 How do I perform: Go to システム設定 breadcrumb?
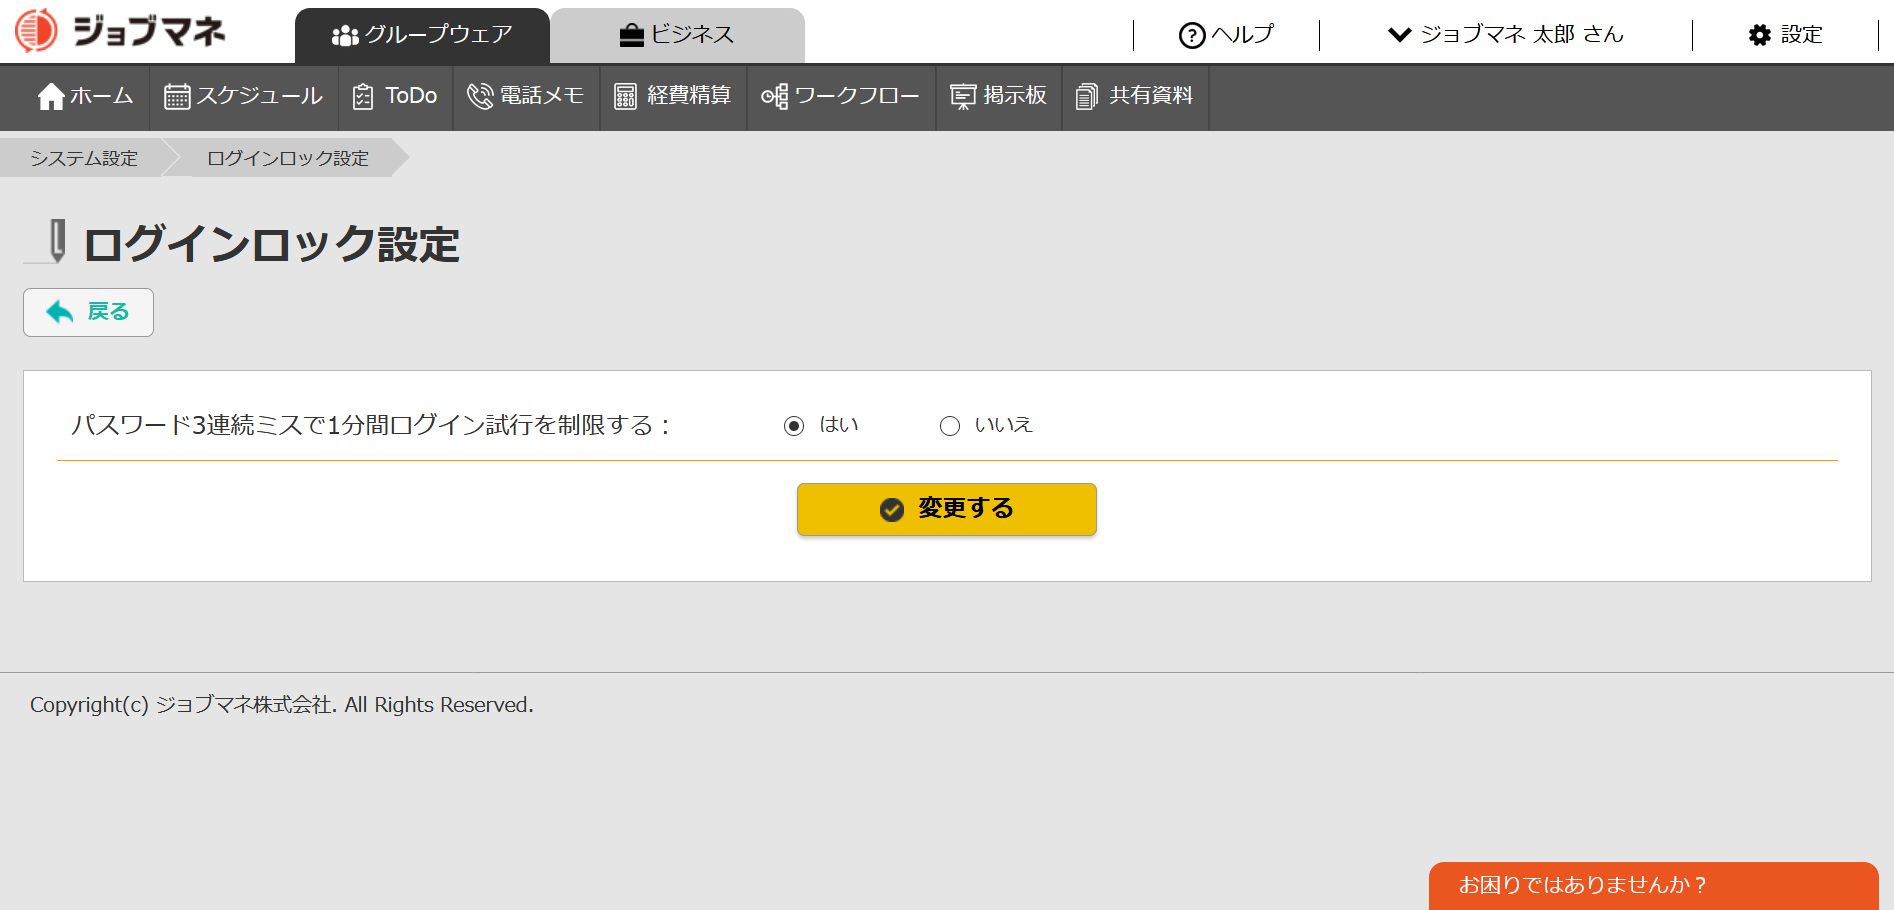click(x=84, y=158)
